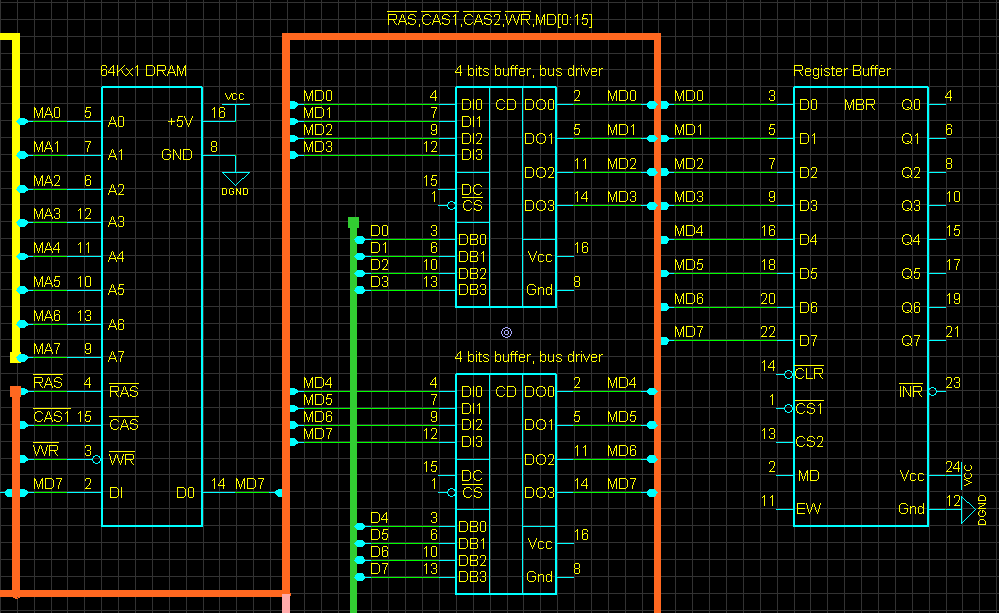Click the D4 net label on lower buffer
This screenshot has height=613, width=999.
[379, 517]
